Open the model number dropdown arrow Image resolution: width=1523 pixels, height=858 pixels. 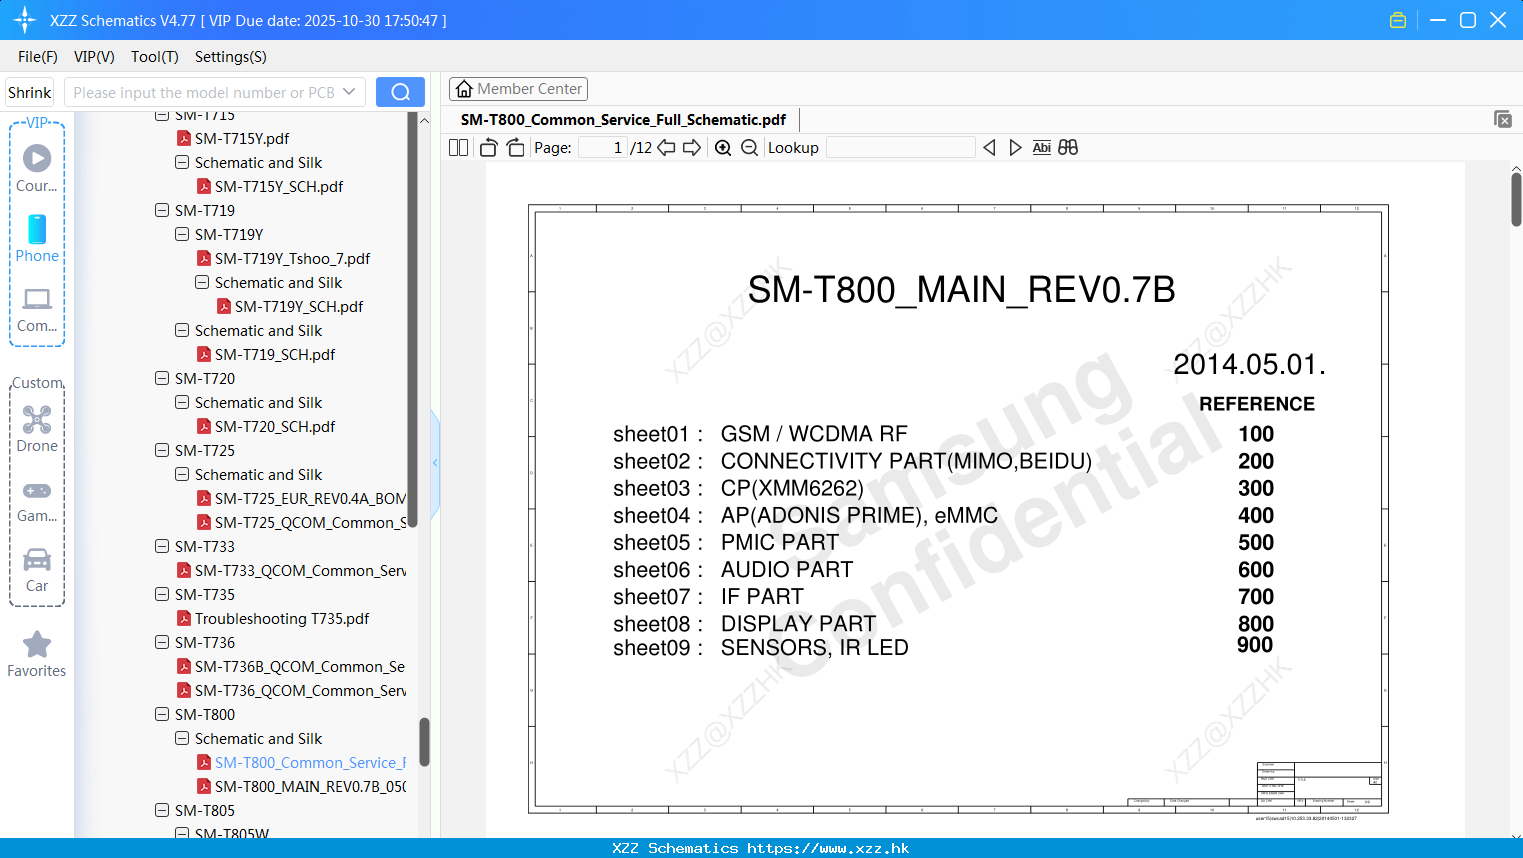349,92
